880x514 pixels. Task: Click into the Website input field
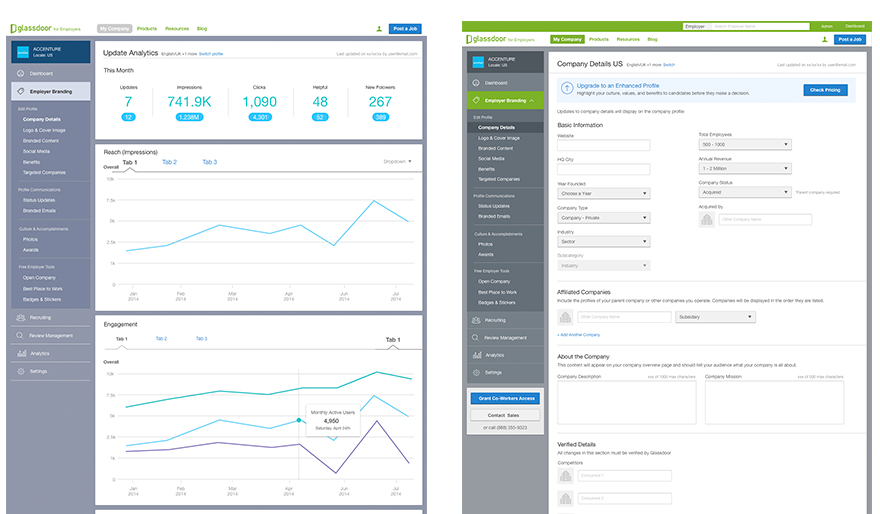click(603, 145)
